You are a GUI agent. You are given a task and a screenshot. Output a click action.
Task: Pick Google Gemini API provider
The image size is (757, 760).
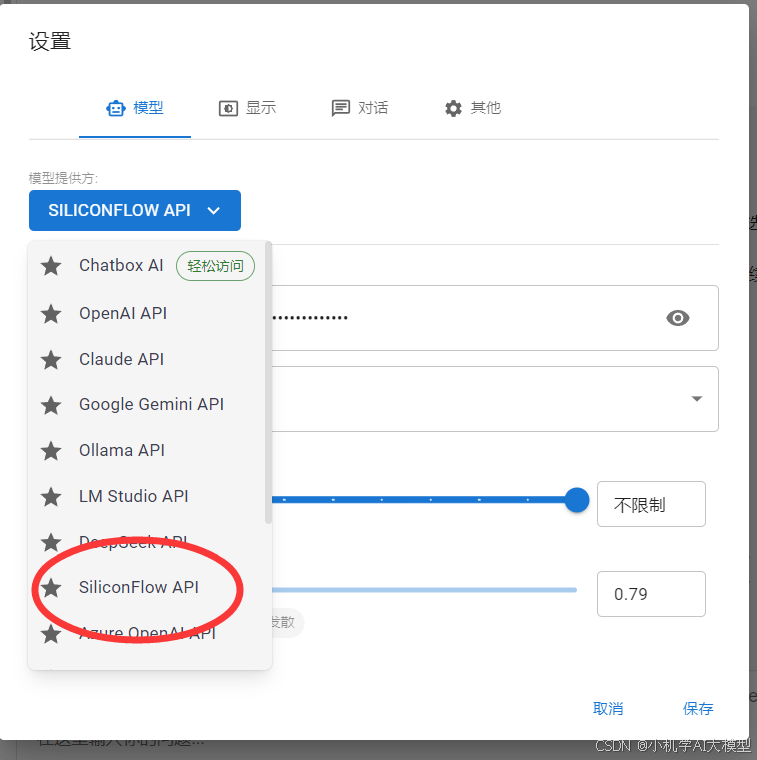pyautogui.click(x=147, y=405)
